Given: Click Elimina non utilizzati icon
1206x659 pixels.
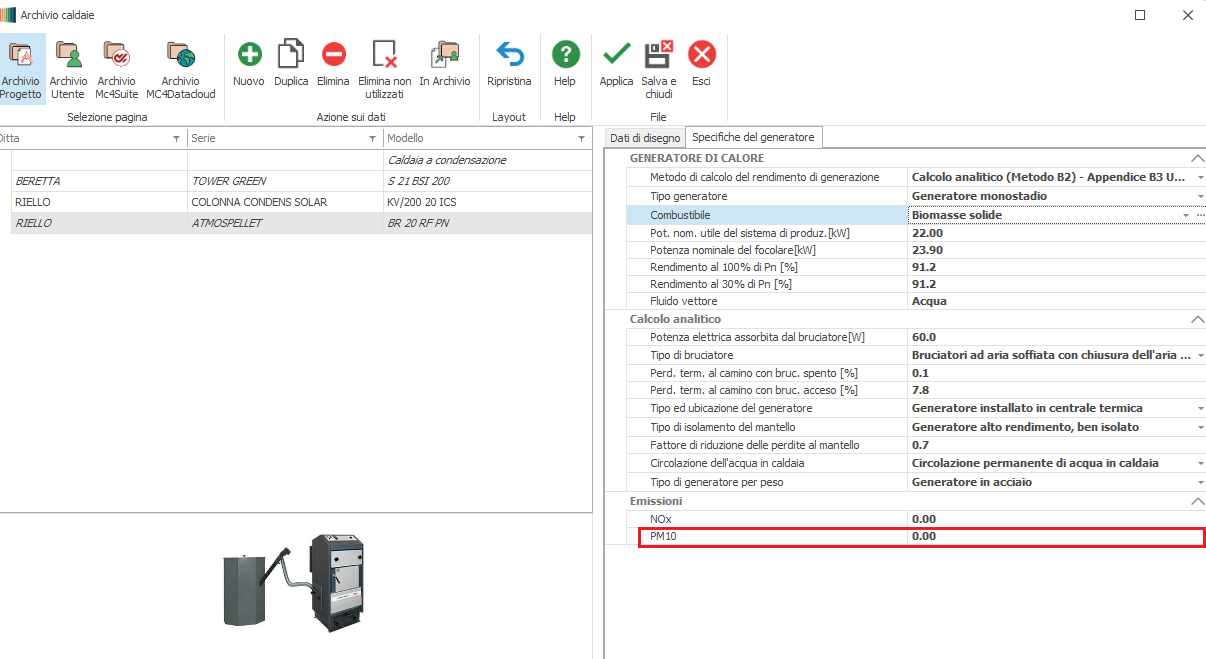Looking at the screenshot, I should pyautogui.click(x=384, y=55).
